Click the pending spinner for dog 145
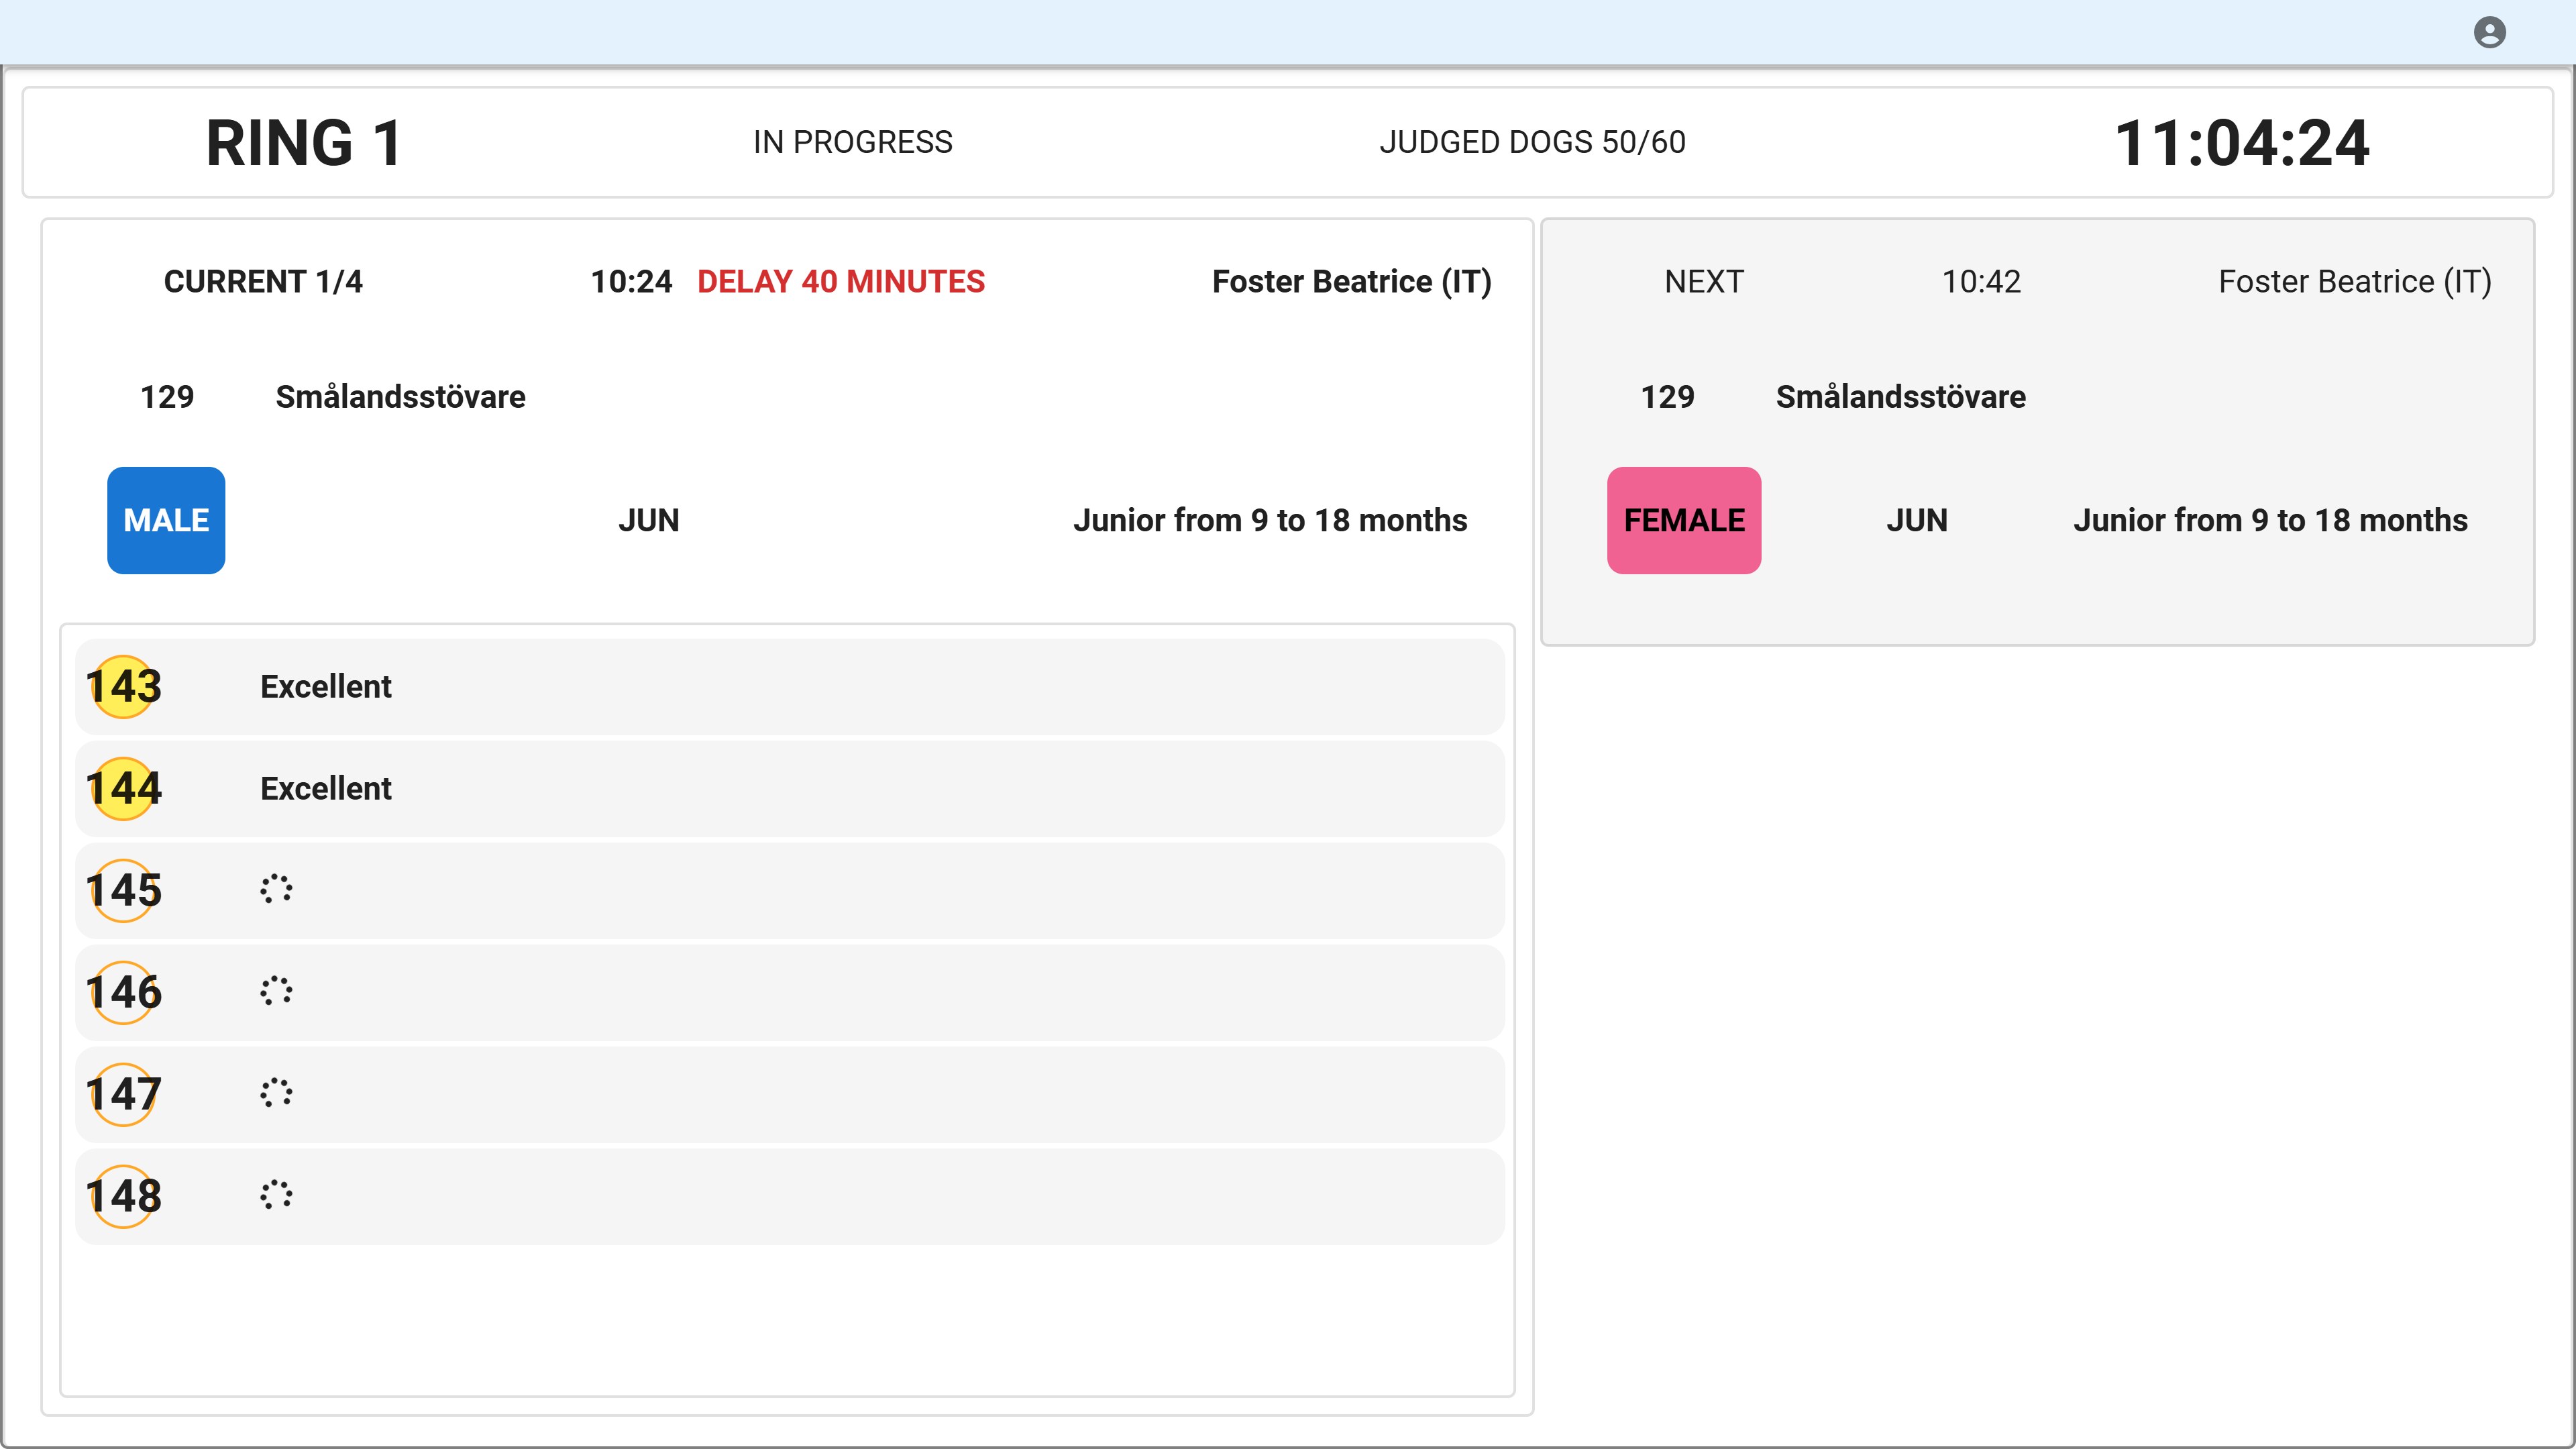The width and height of the screenshot is (2576, 1449). pyautogui.click(x=276, y=889)
